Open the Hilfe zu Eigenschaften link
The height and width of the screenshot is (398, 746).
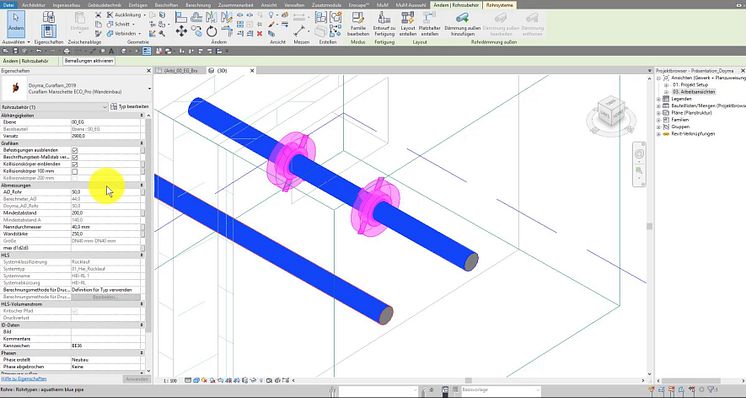point(24,379)
